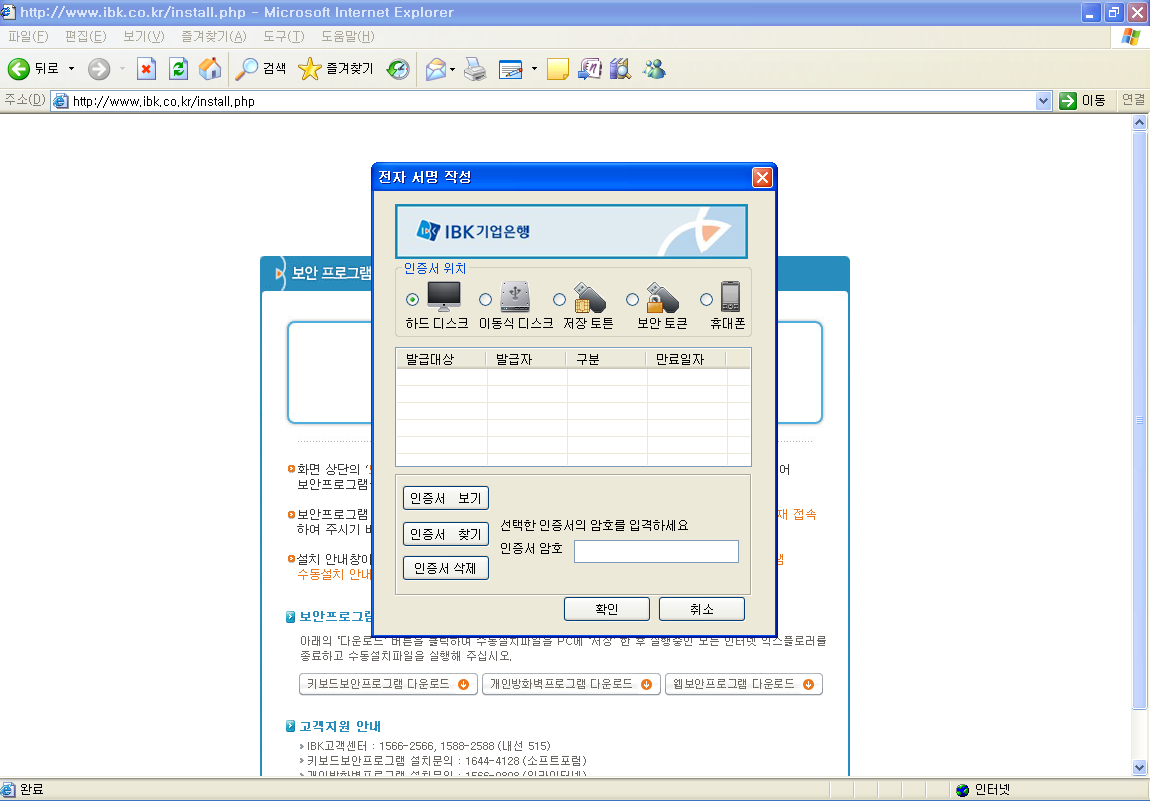Open the address bar dropdown arrow
Image resolution: width=1150 pixels, height=801 pixels.
1043,100
